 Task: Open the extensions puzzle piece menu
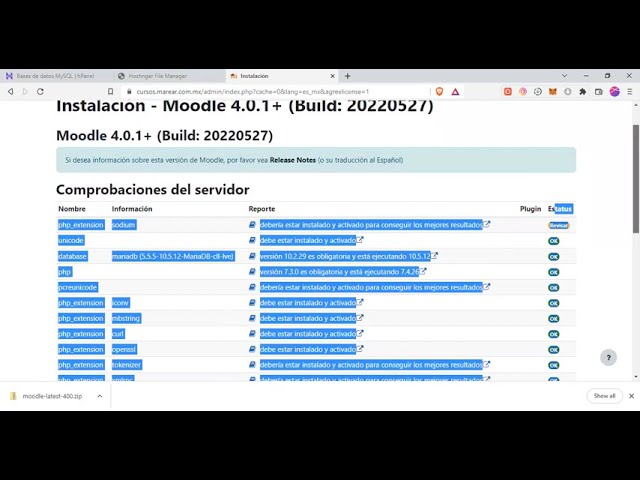(583, 92)
